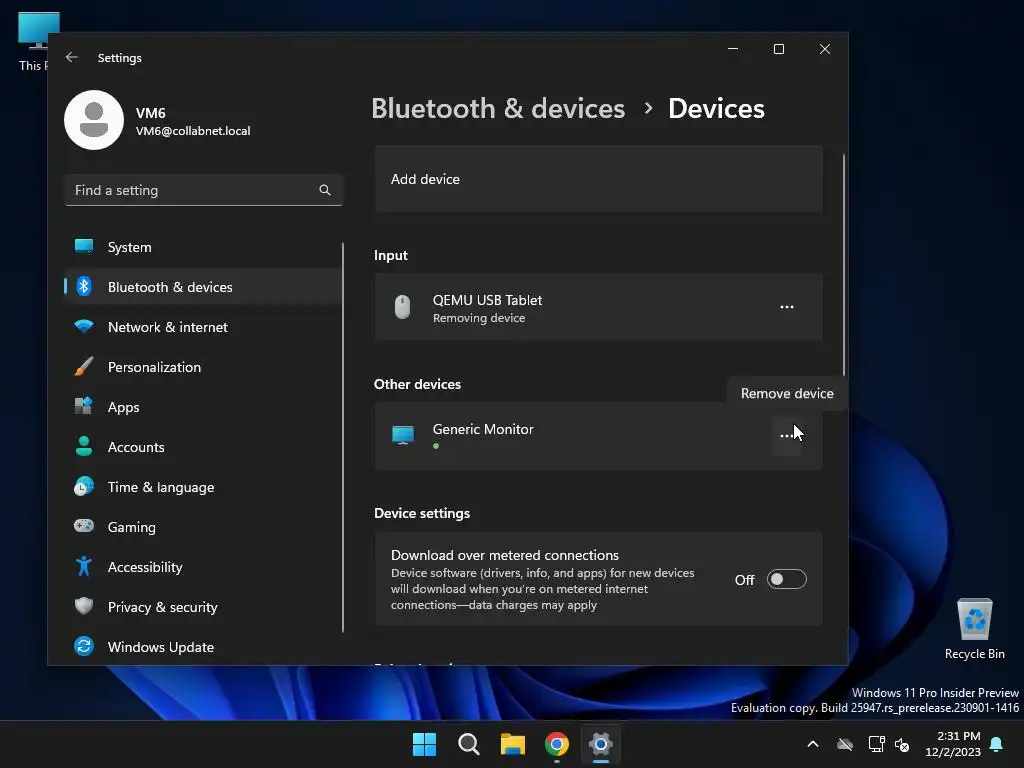Click the VM6 account name

[x=151, y=112]
